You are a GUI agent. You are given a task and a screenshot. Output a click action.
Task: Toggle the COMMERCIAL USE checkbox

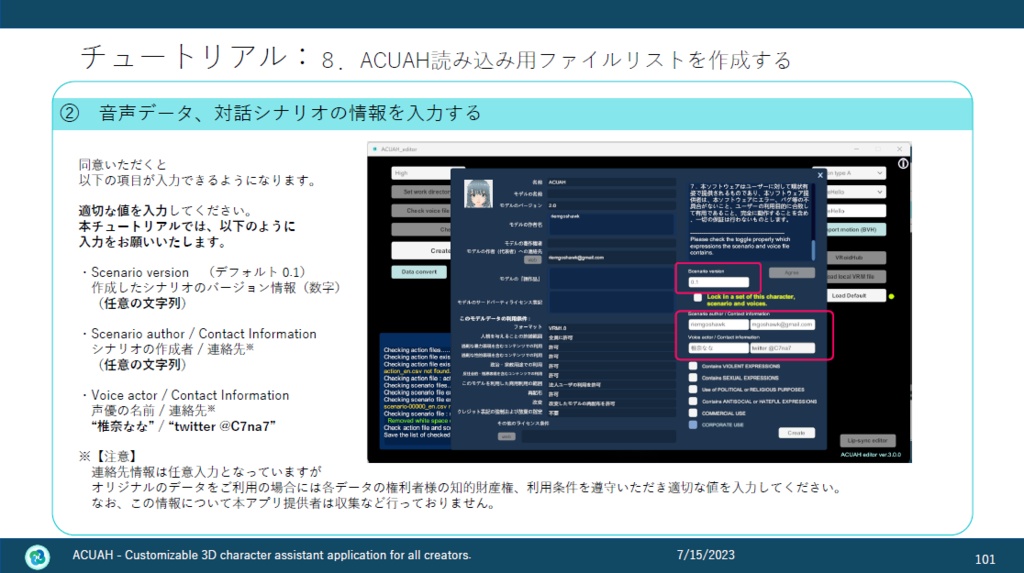pyautogui.click(x=693, y=413)
